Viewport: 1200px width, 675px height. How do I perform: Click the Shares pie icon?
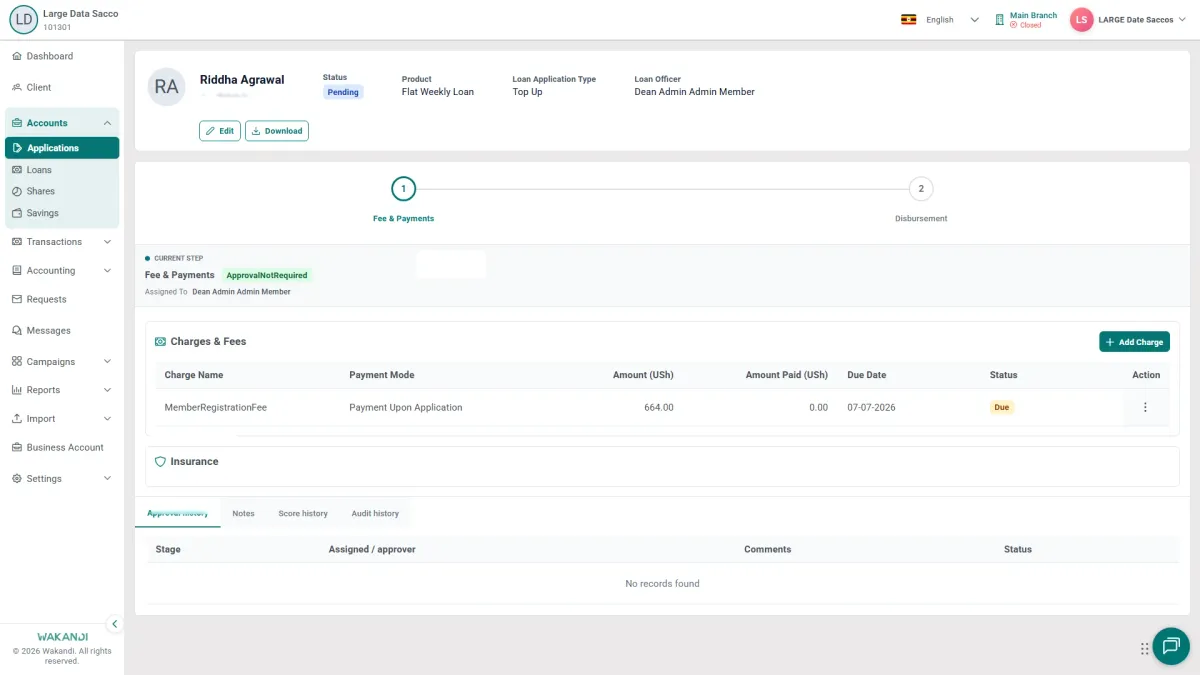(x=17, y=191)
